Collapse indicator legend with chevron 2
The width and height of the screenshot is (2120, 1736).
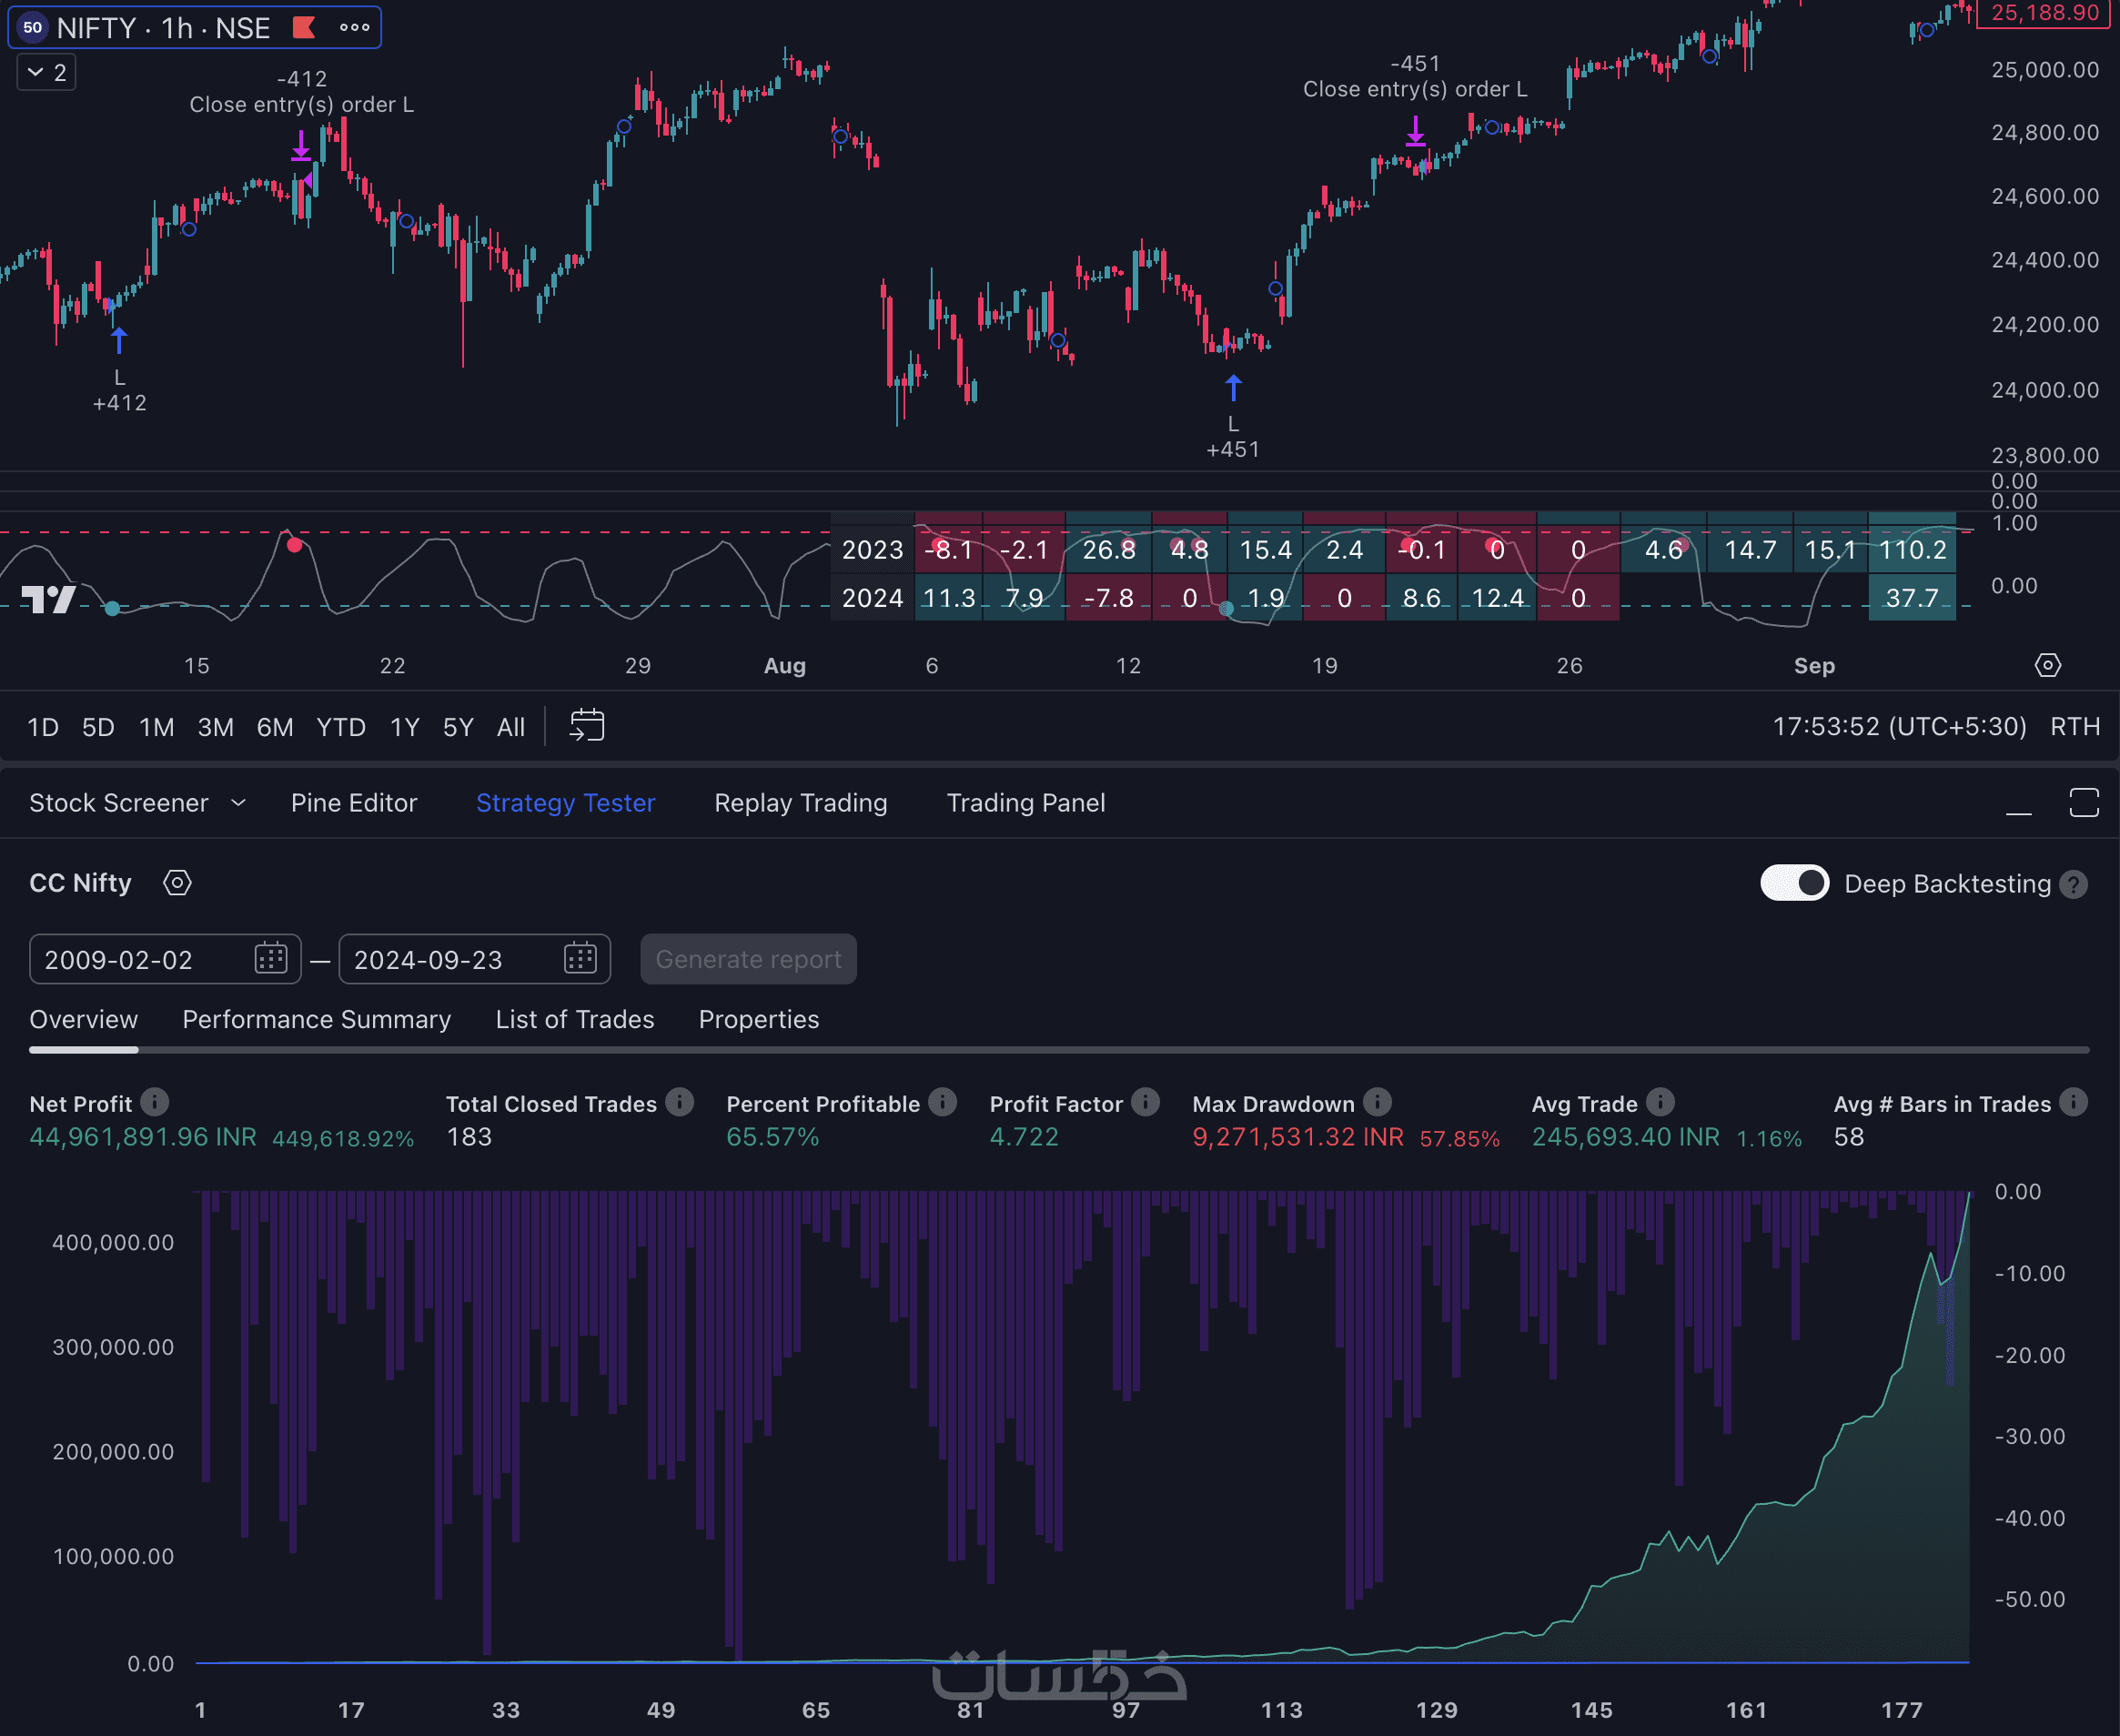coord(46,72)
